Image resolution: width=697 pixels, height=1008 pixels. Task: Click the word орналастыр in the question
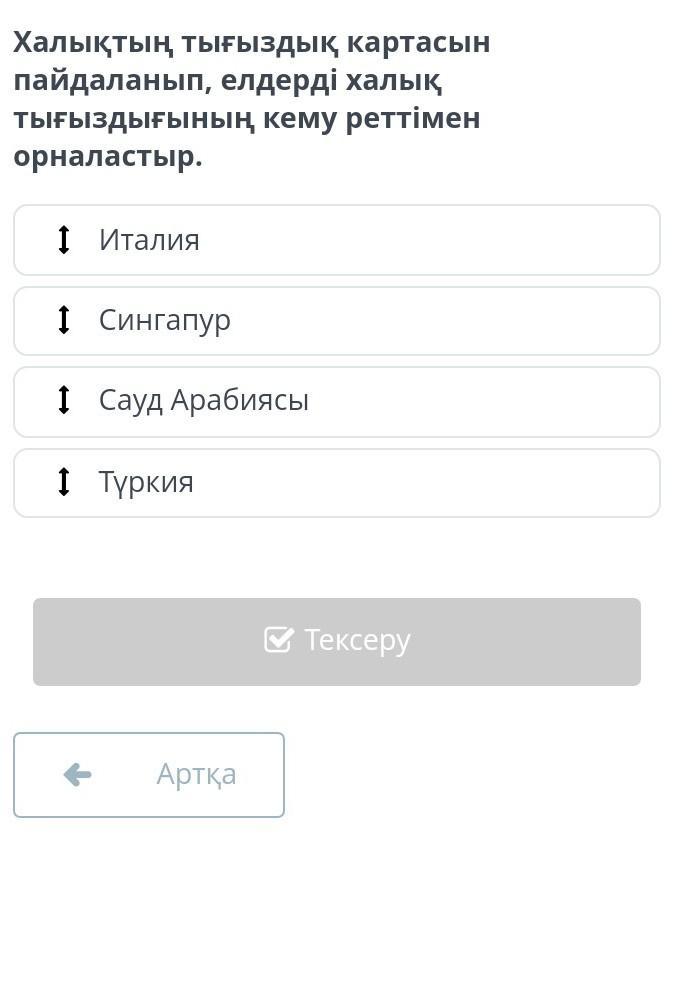pos(108,157)
